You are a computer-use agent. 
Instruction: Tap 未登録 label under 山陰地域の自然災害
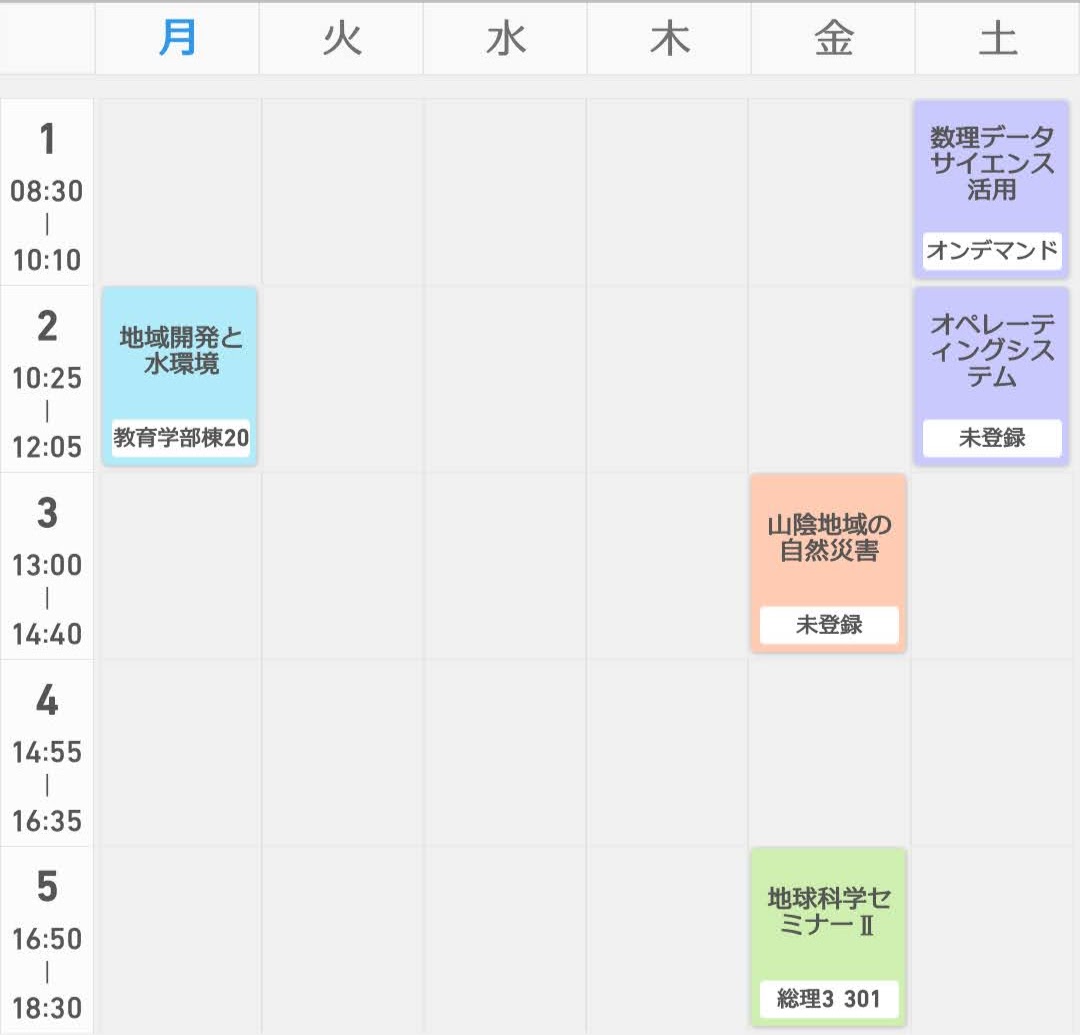pyautogui.click(x=828, y=625)
